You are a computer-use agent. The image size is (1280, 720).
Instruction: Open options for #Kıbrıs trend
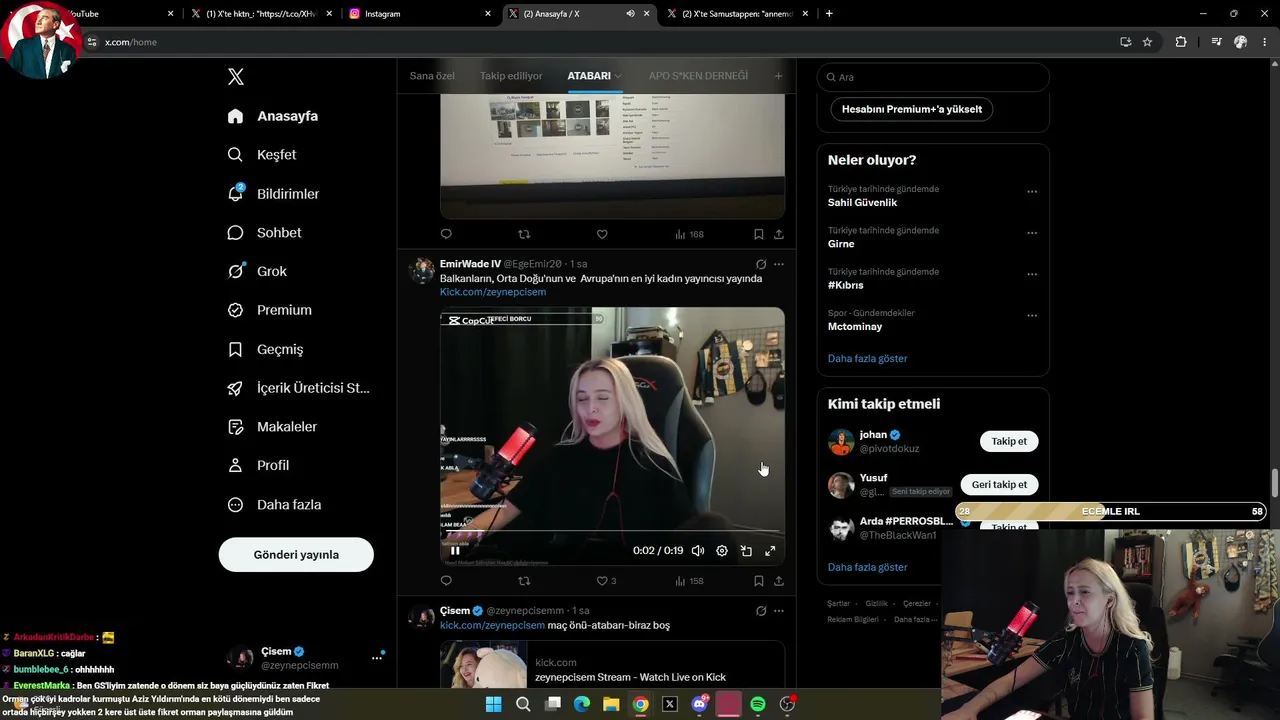[1032, 274]
